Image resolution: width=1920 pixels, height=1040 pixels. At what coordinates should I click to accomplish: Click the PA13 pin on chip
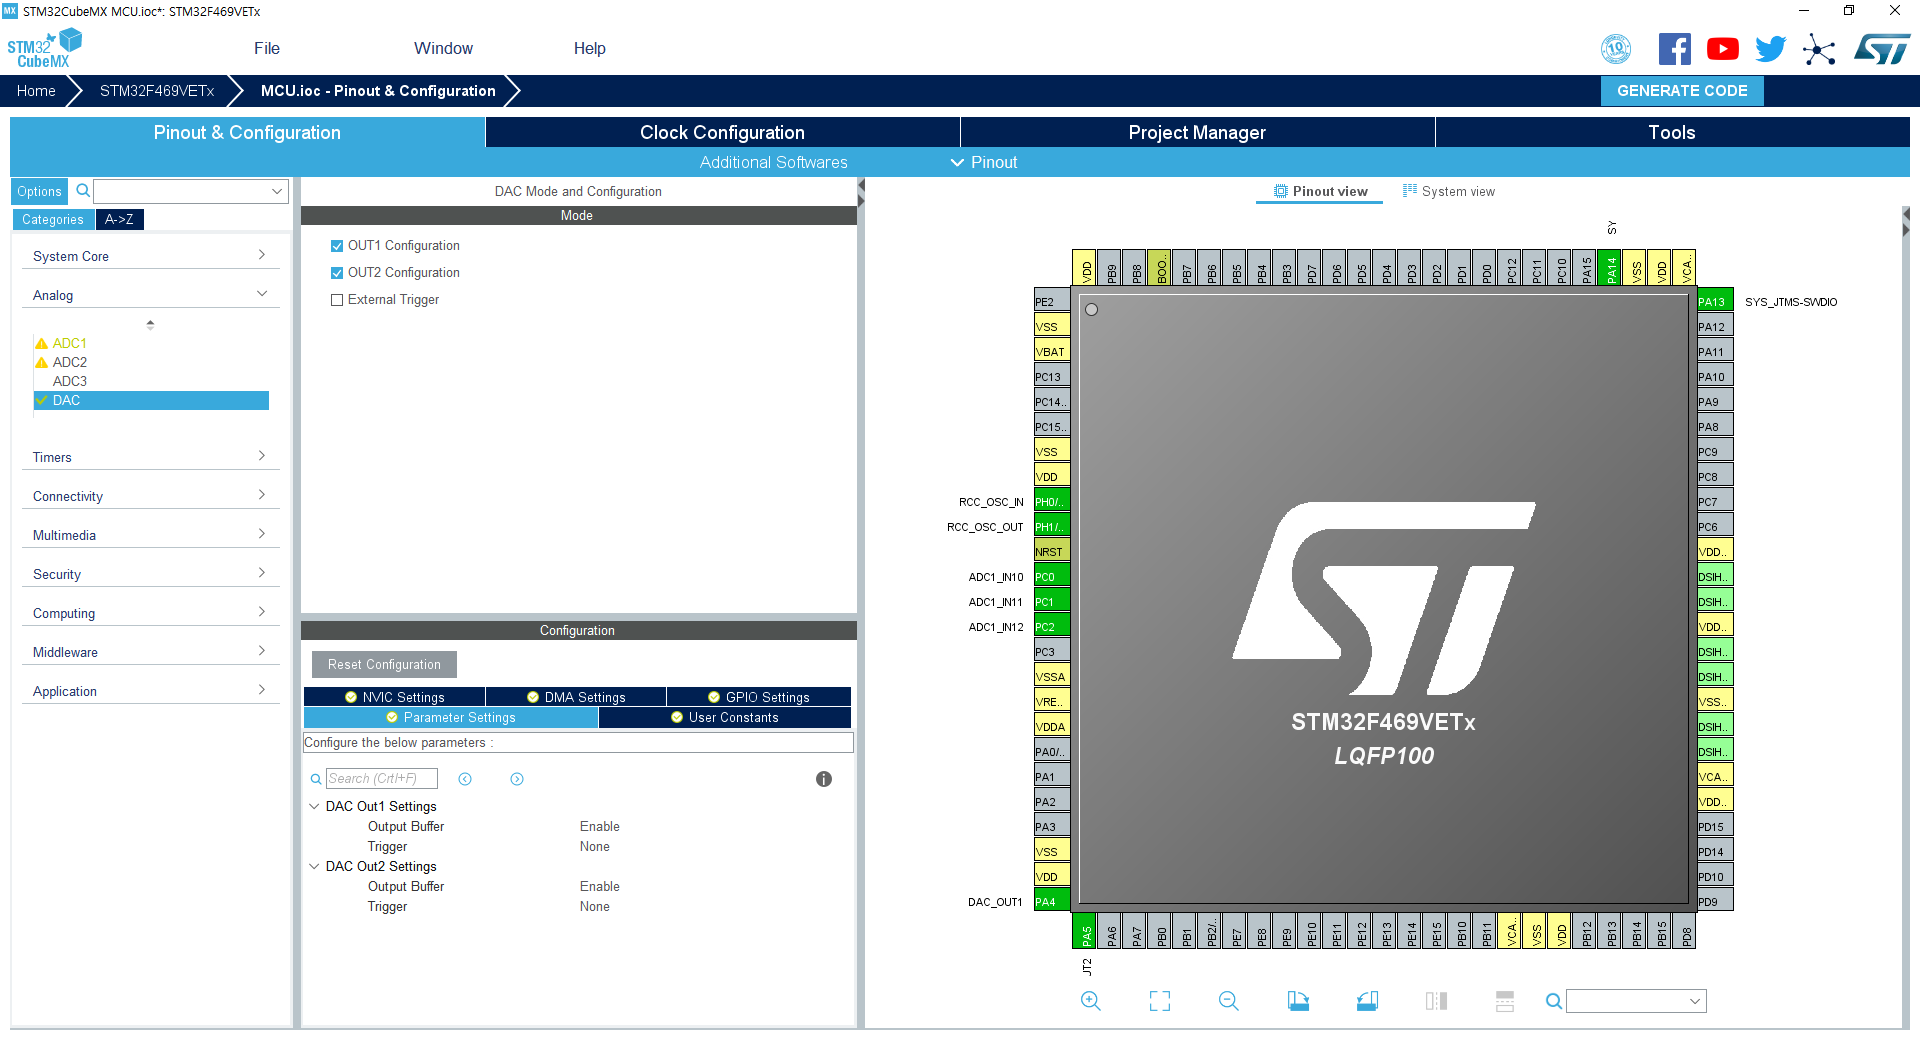point(1715,301)
